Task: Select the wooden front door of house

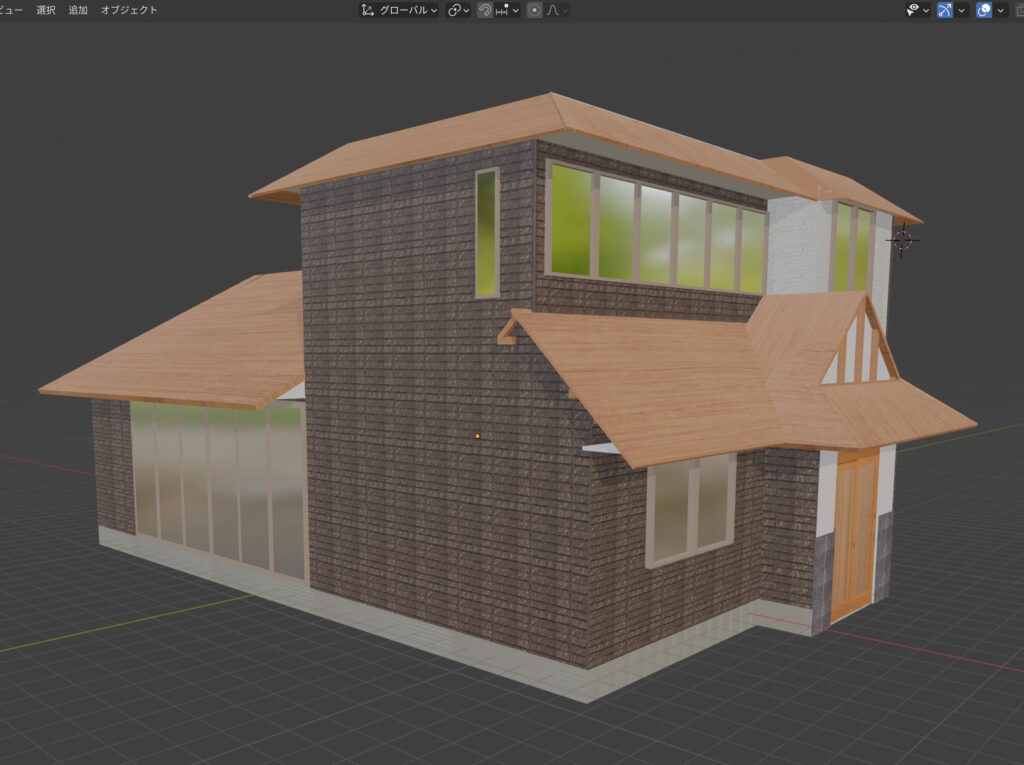Action: tap(854, 533)
